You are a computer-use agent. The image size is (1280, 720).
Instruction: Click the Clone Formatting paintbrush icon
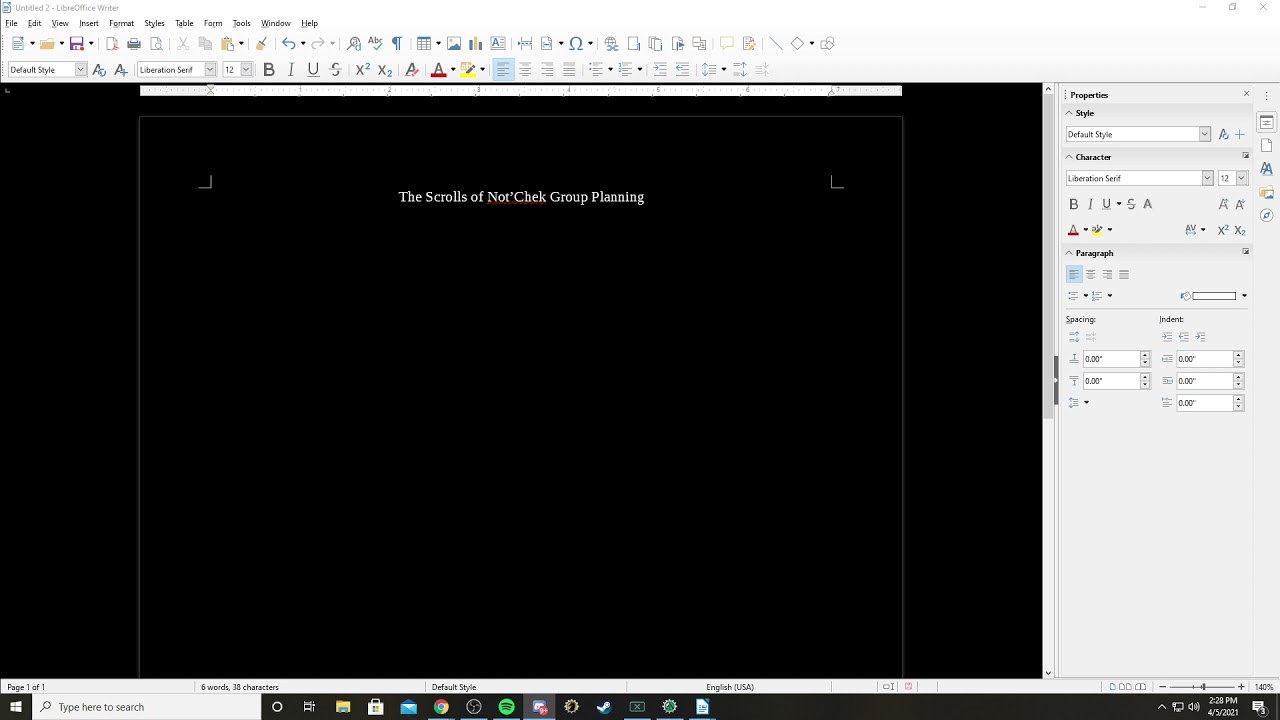click(x=261, y=43)
